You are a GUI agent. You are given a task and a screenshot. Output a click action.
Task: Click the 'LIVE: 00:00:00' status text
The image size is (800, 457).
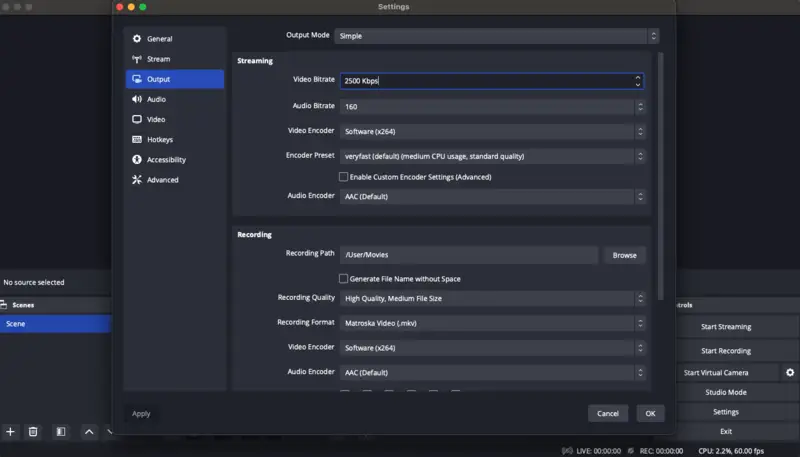tap(598, 451)
